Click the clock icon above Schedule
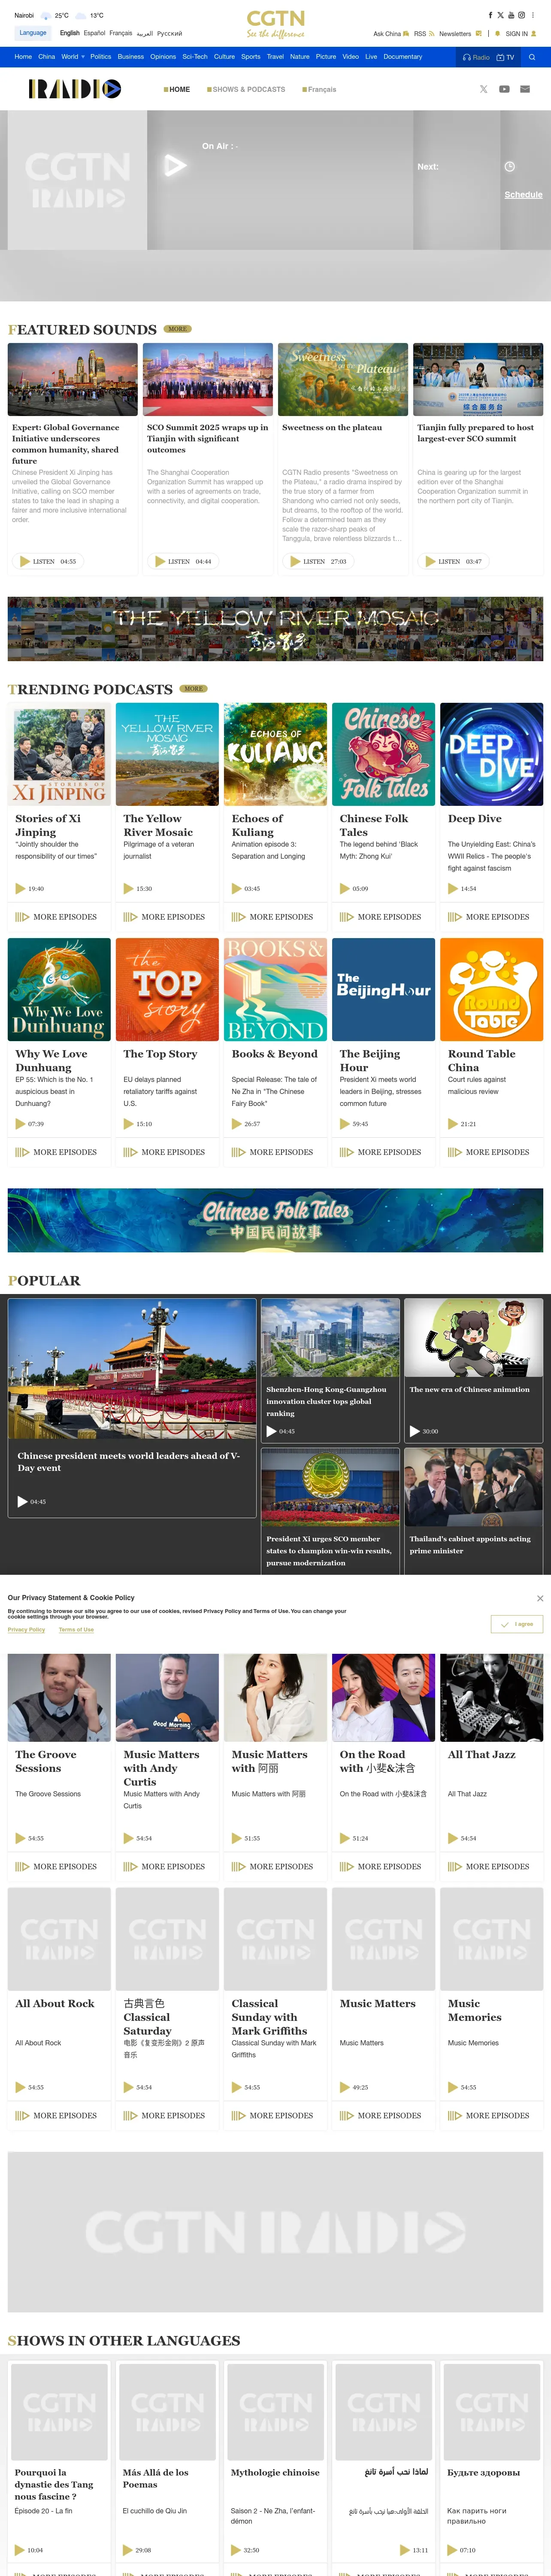This screenshot has height=2576, width=551. [x=510, y=167]
